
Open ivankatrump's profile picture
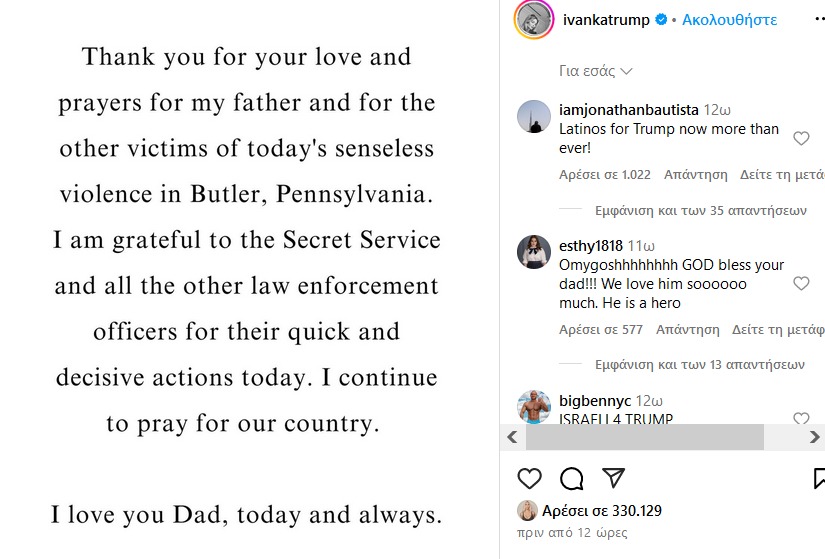(x=533, y=20)
